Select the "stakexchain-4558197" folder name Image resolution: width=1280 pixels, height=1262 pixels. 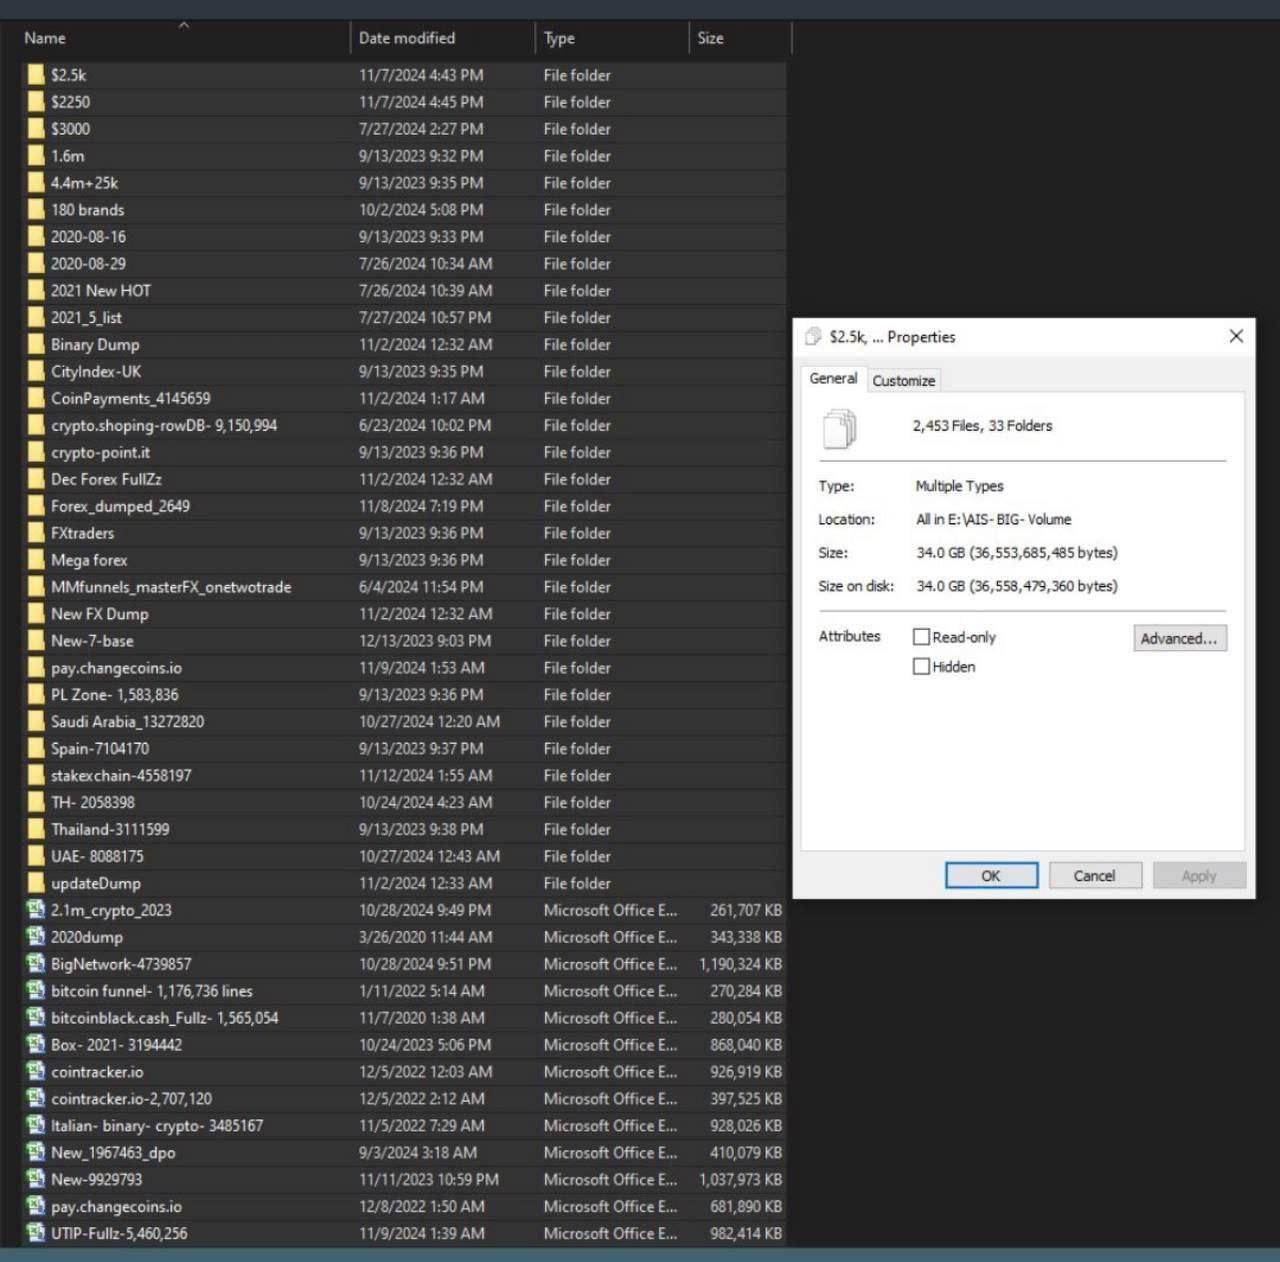(x=121, y=776)
